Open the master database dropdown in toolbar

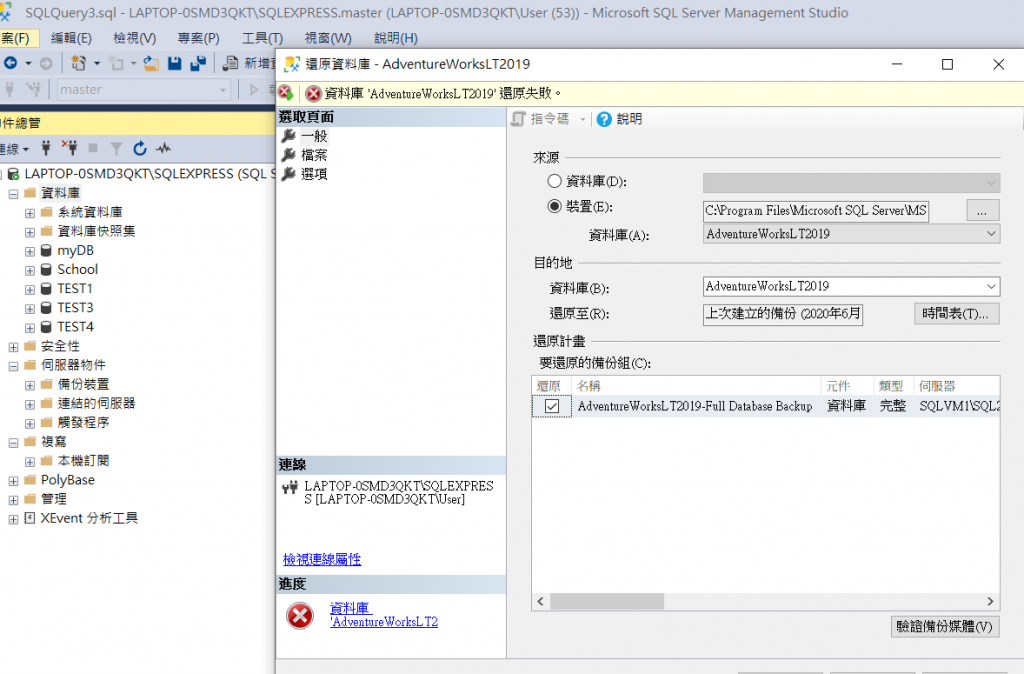click(223, 89)
